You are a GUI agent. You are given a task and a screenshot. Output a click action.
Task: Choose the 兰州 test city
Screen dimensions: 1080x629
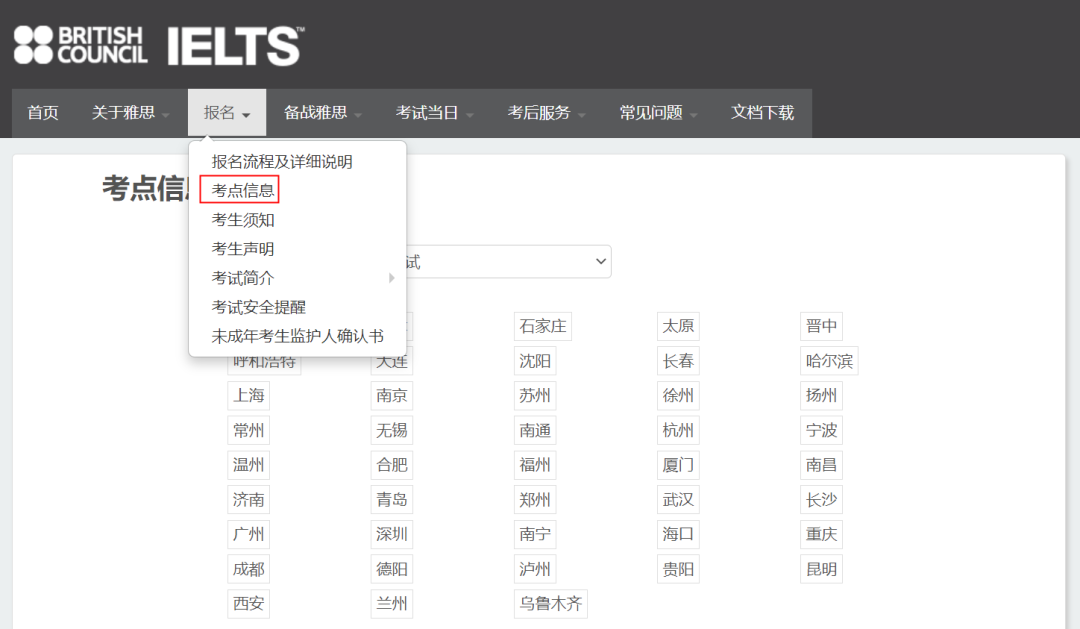coord(392,604)
